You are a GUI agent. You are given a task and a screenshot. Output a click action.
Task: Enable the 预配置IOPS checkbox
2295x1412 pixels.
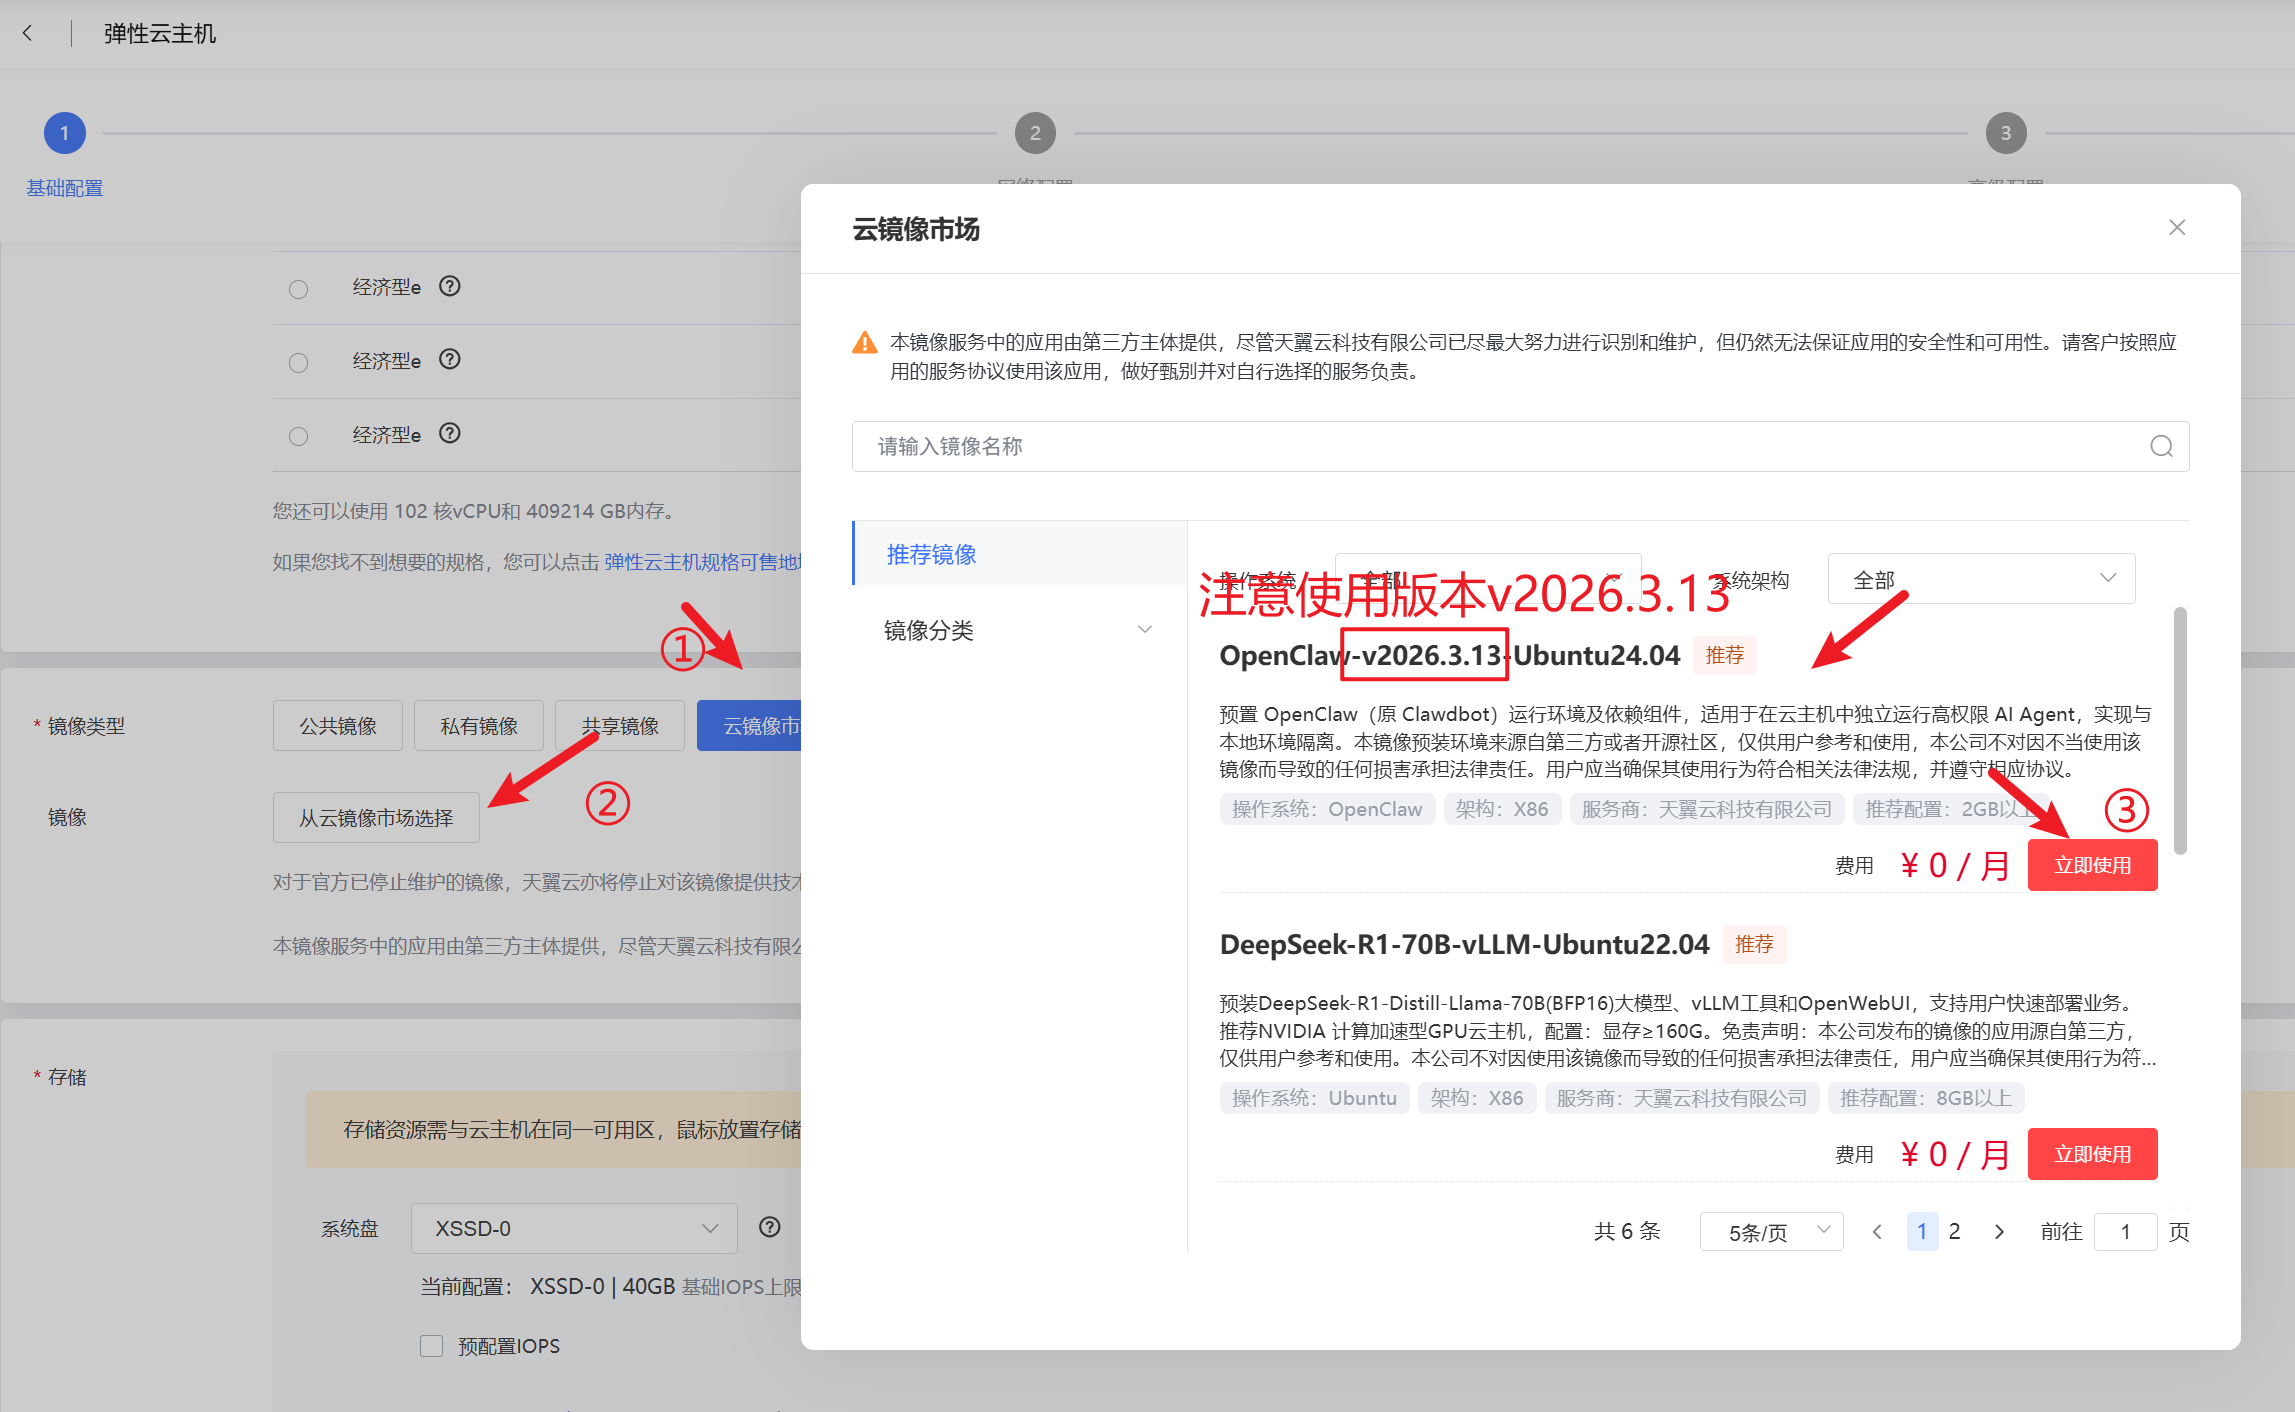(x=432, y=1346)
